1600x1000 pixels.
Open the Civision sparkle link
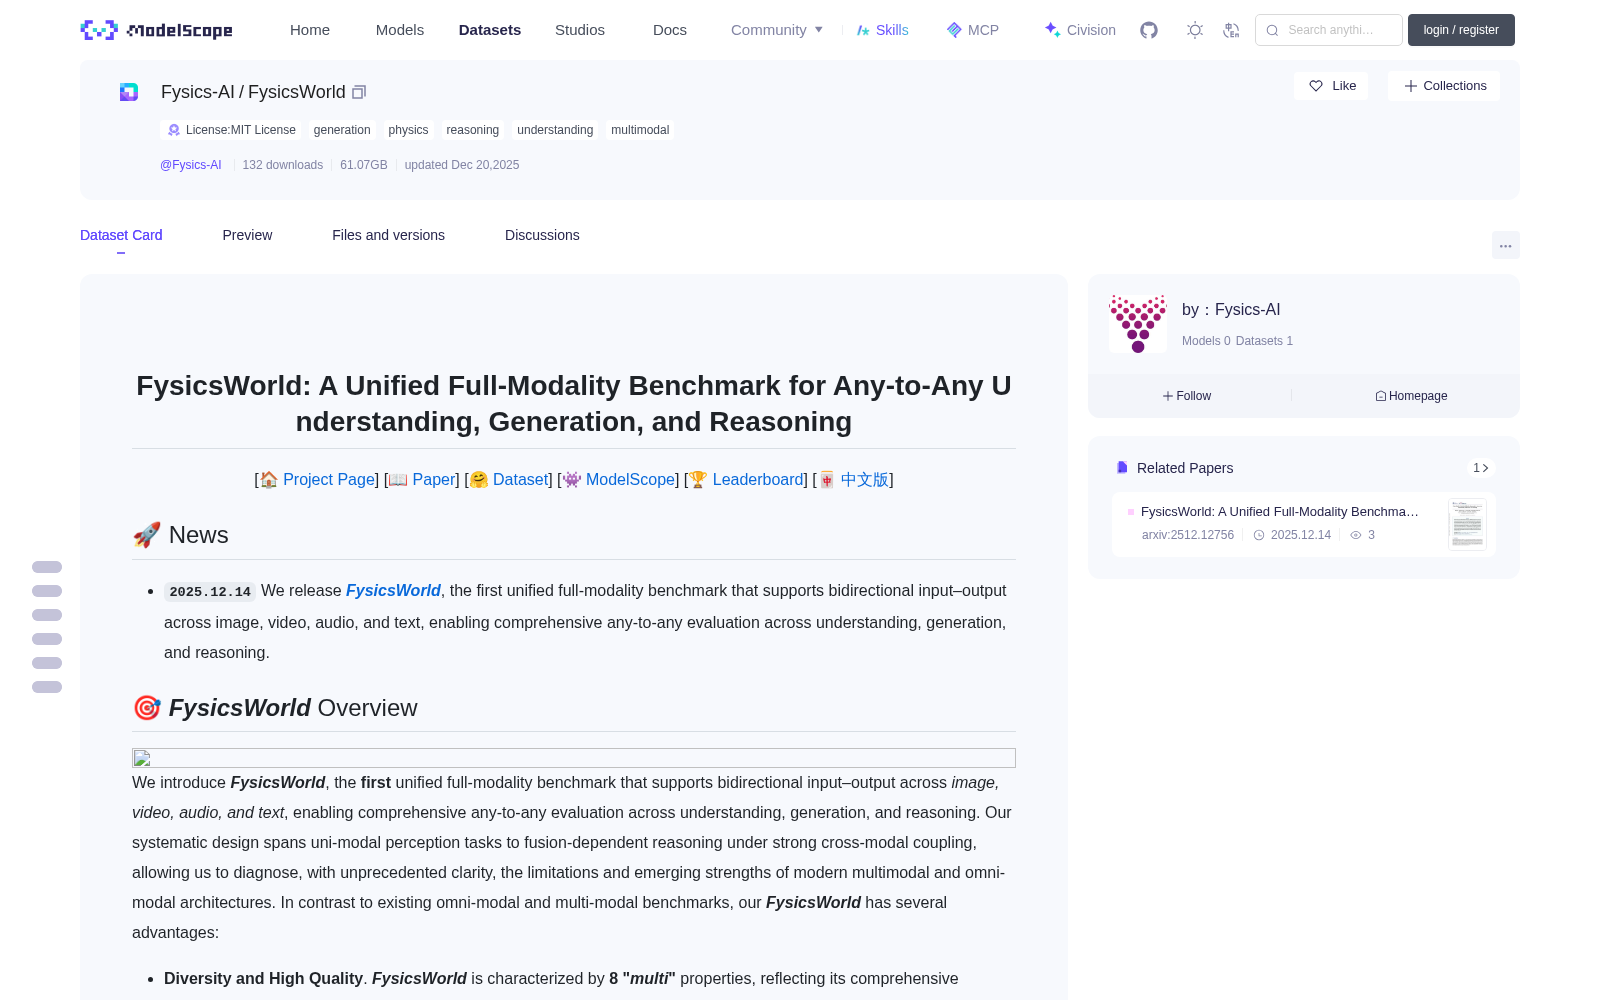click(1080, 30)
